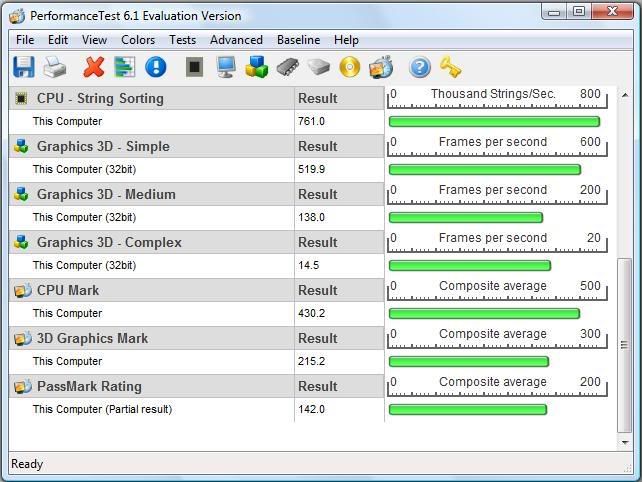Click the Graphics 3D - Complex green bar
Image resolution: width=643 pixels, height=482 pixels.
[x=469, y=265]
